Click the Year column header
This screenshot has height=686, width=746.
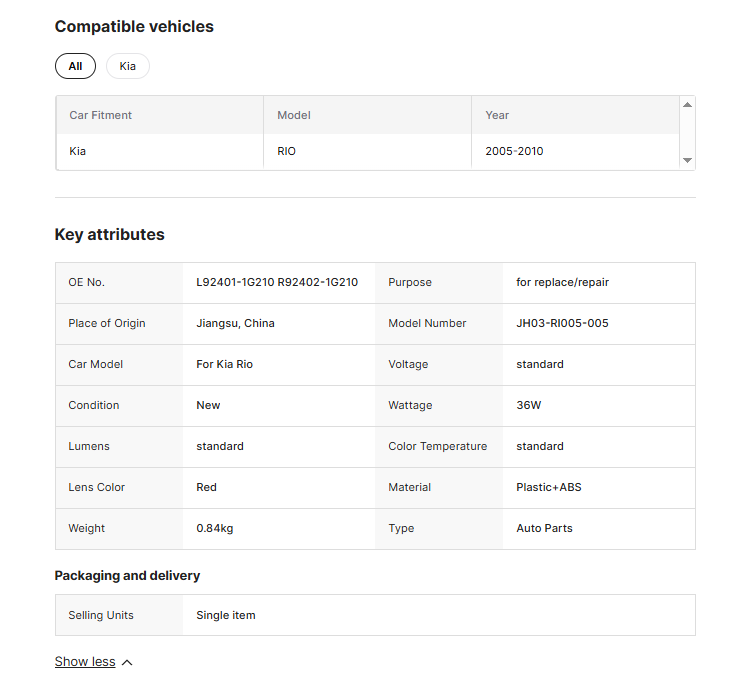point(497,115)
